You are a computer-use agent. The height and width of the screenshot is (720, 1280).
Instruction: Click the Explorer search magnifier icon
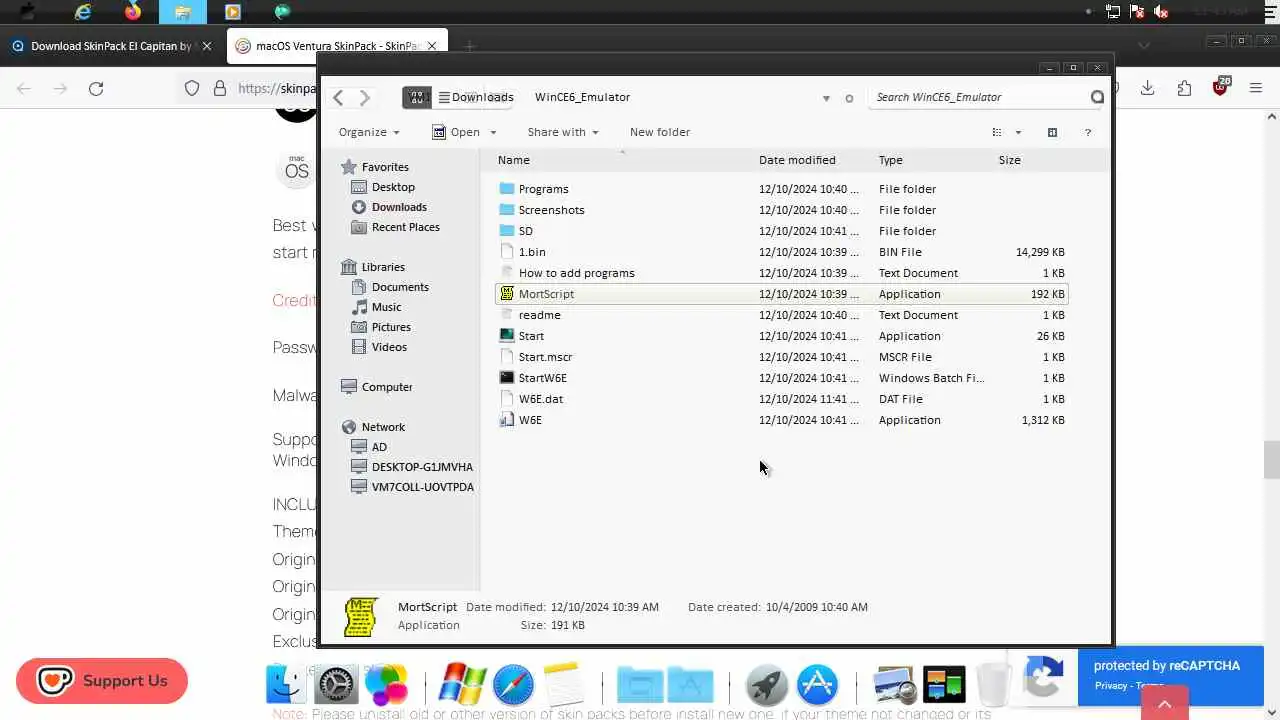coord(1097,97)
